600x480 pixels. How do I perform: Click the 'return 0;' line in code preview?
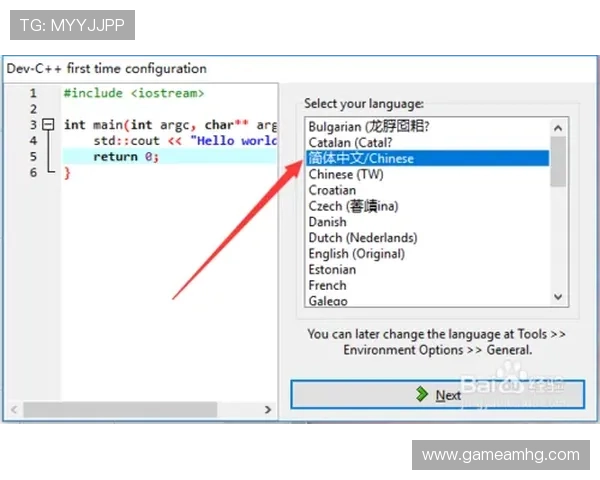(127, 157)
